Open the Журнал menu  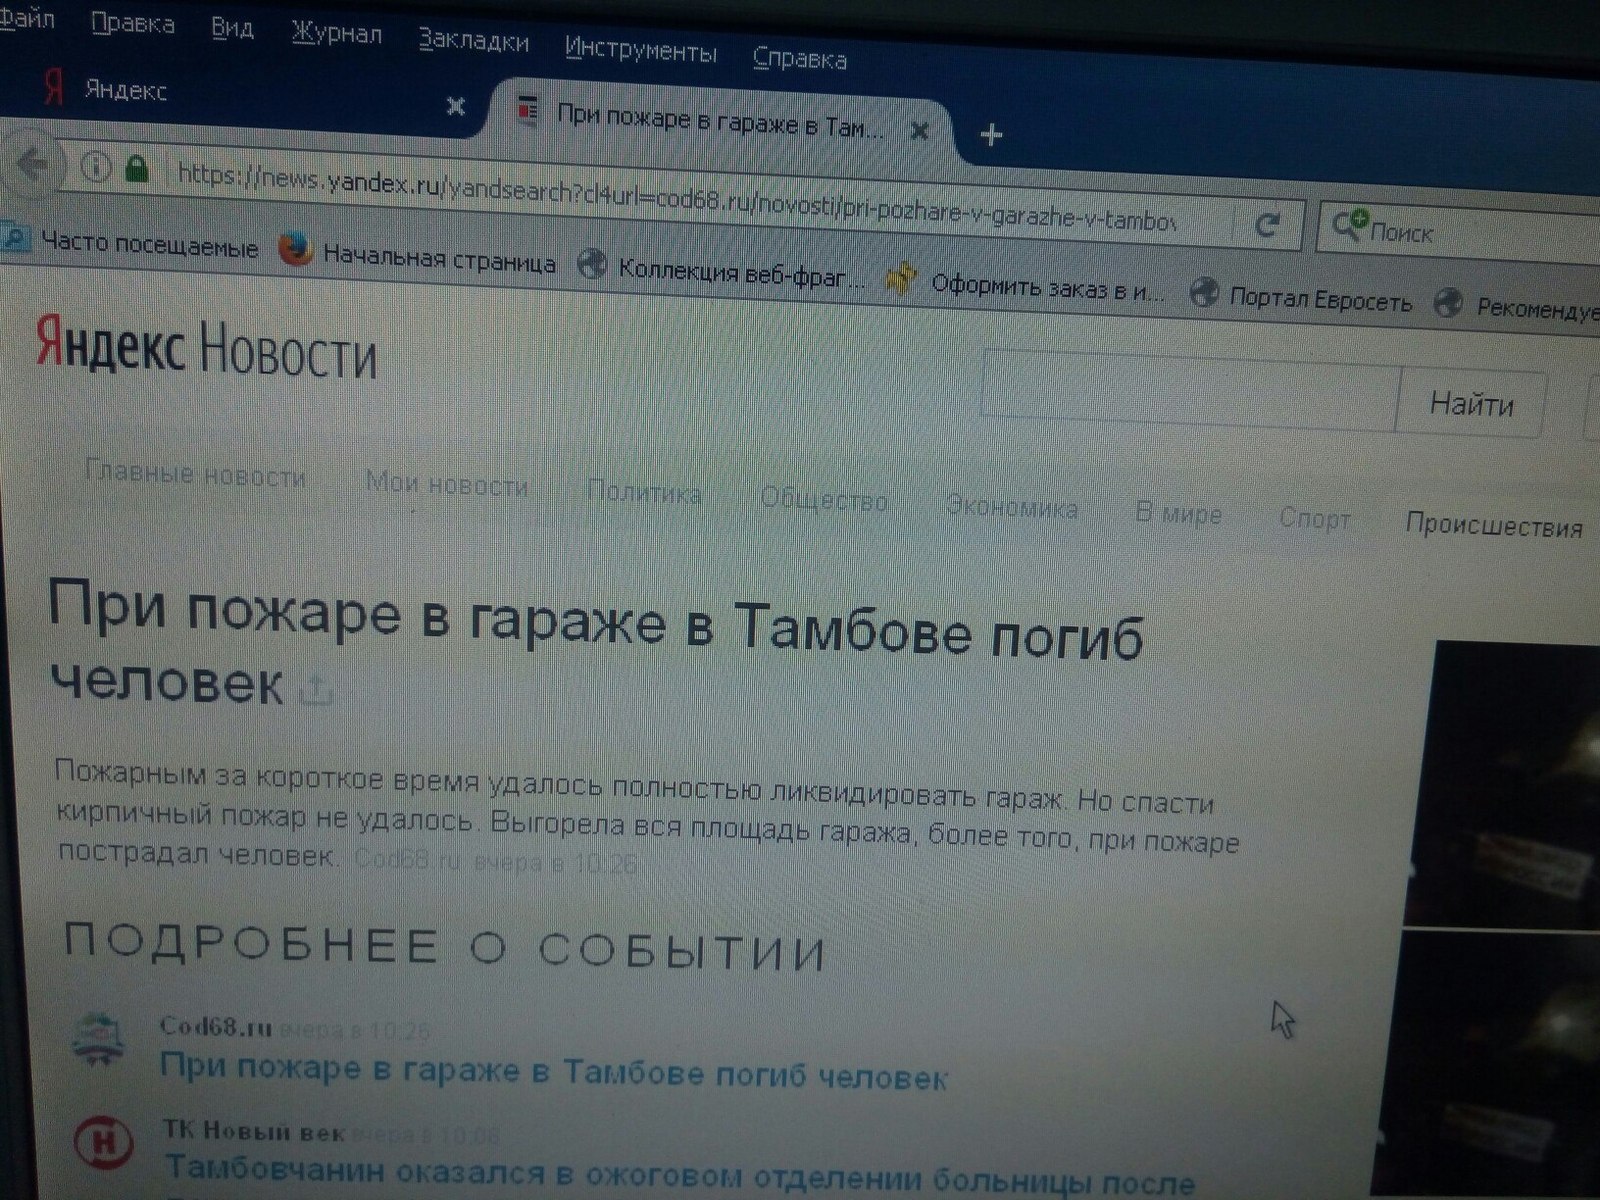[336, 34]
